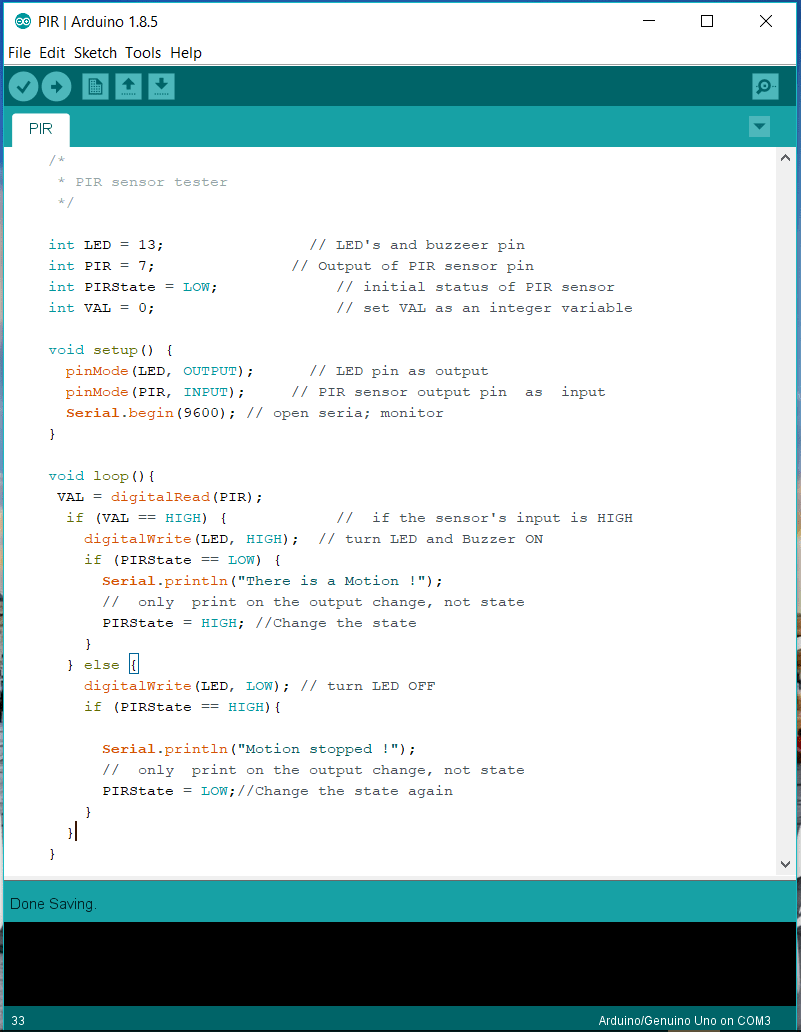Click the 'There is a Motion !' println line
This screenshot has width=801, height=1032.
coord(272,581)
